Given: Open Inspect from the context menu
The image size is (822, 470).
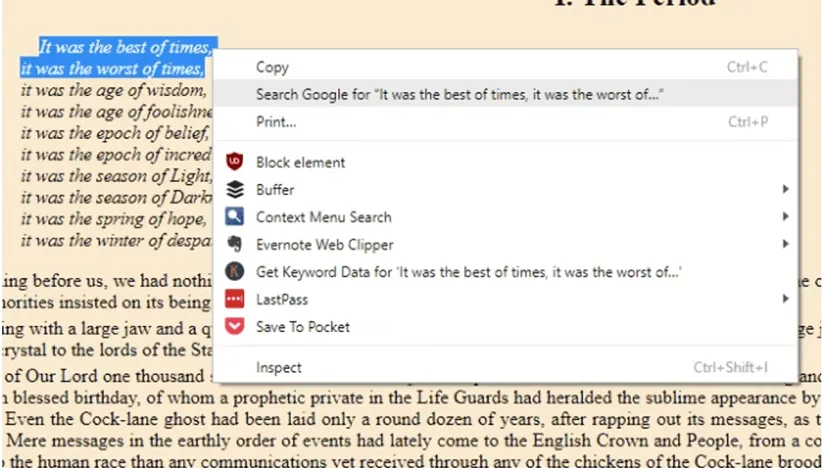Looking at the screenshot, I should (278, 368).
